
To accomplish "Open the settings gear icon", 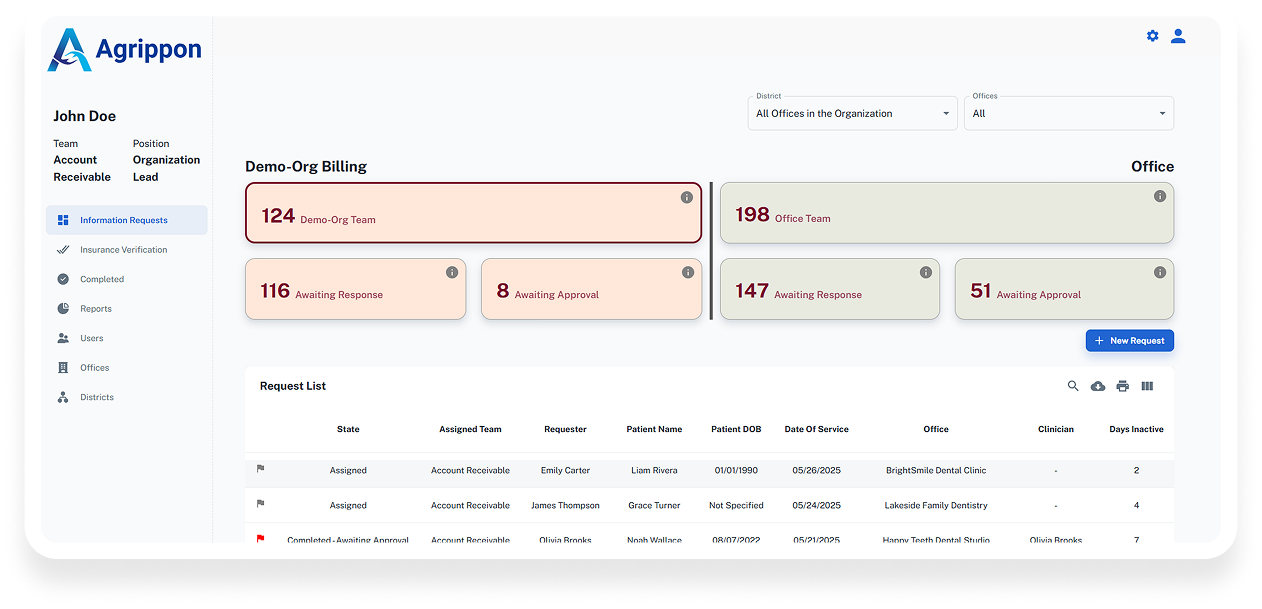I will click(1152, 36).
